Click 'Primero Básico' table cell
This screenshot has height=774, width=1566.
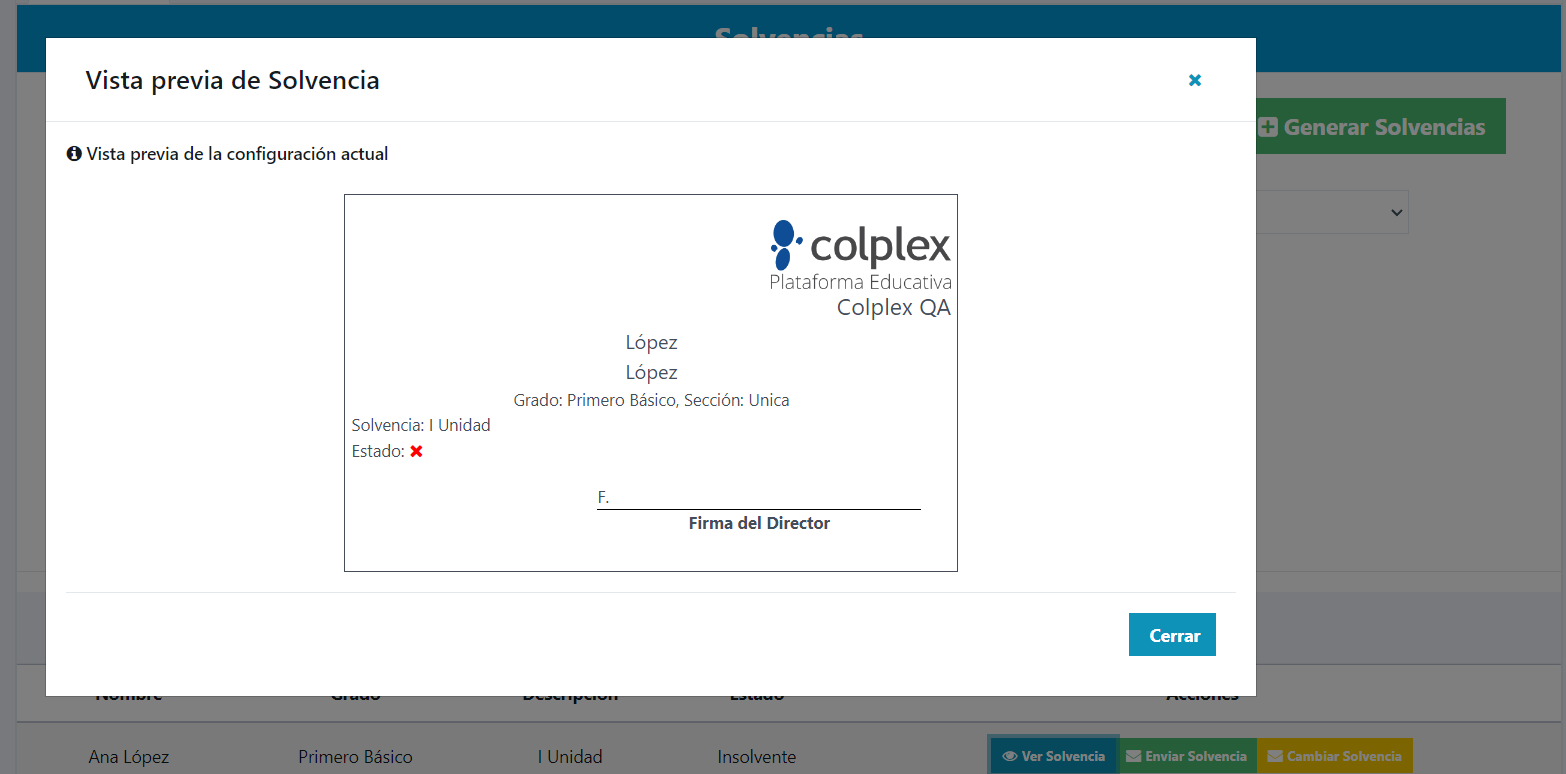click(x=355, y=757)
